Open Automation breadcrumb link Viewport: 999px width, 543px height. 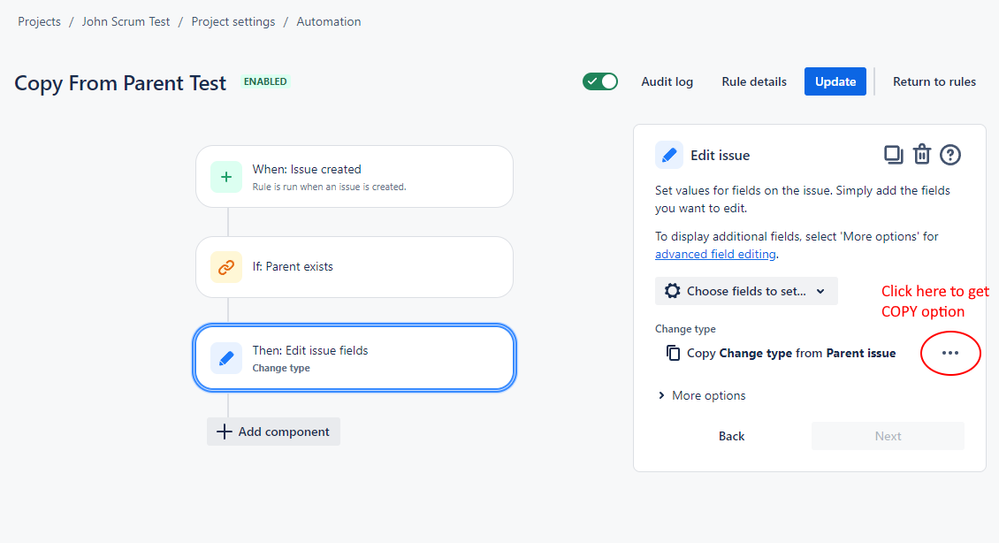pyautogui.click(x=329, y=22)
